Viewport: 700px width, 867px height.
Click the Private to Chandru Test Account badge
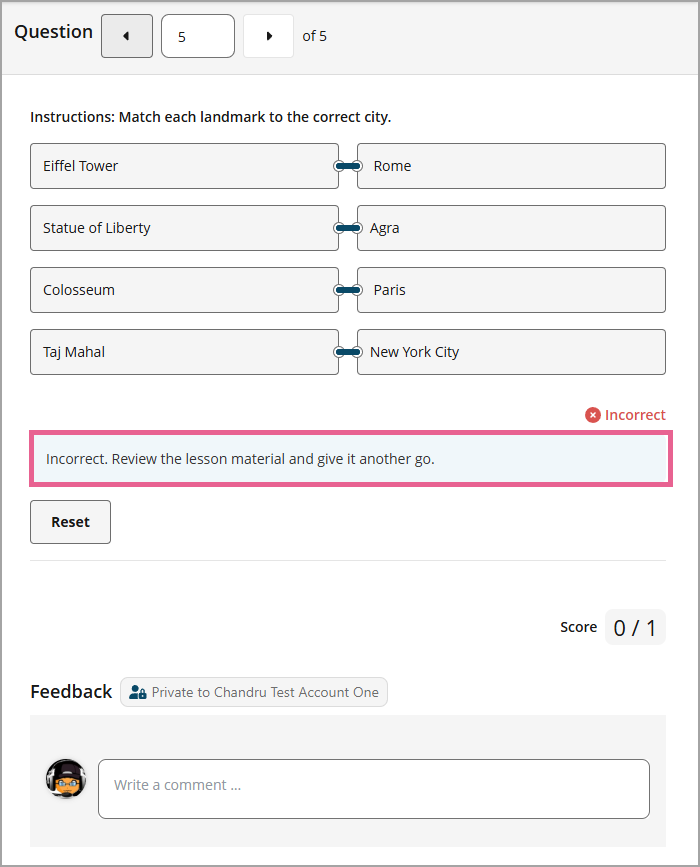(x=254, y=692)
